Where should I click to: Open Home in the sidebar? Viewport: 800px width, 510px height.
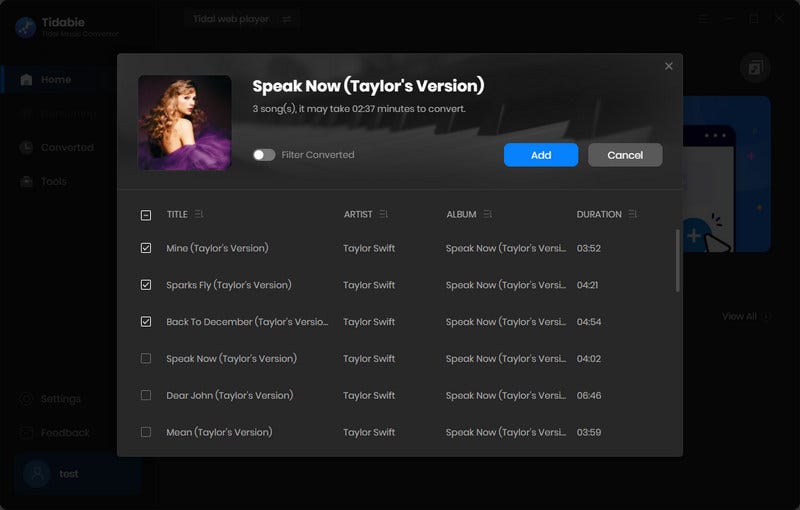click(56, 80)
